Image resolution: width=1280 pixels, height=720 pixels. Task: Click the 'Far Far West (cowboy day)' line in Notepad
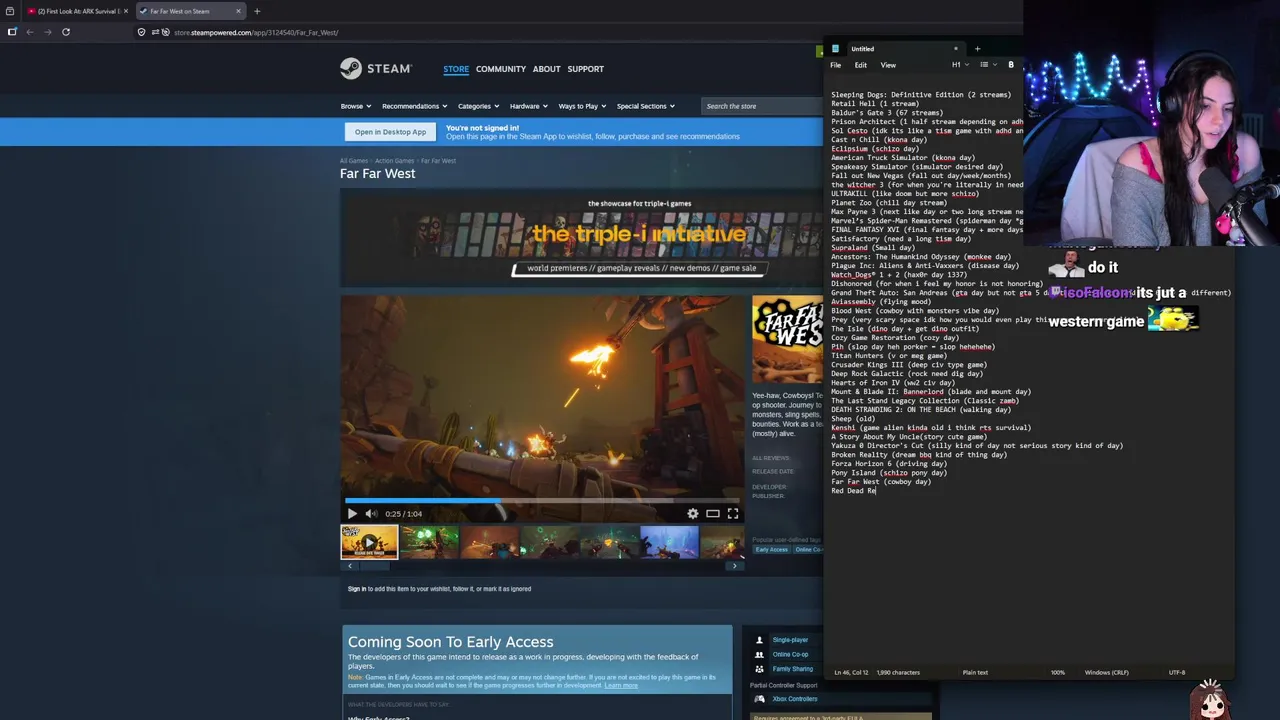pyautogui.click(x=881, y=482)
